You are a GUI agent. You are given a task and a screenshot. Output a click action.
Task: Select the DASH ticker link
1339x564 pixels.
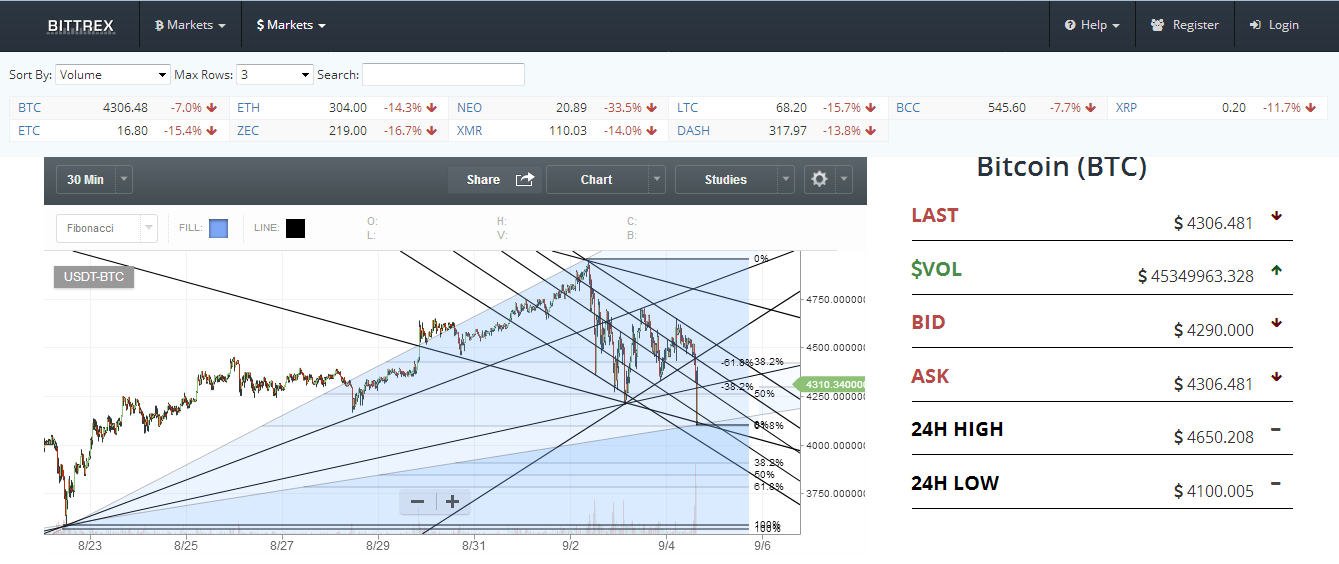693,131
